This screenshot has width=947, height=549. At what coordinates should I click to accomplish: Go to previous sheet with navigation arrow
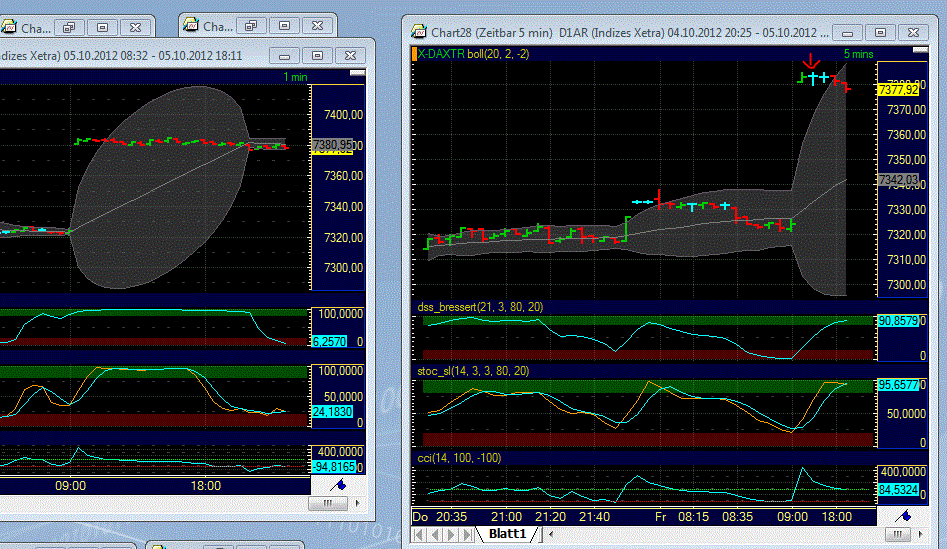(x=434, y=534)
